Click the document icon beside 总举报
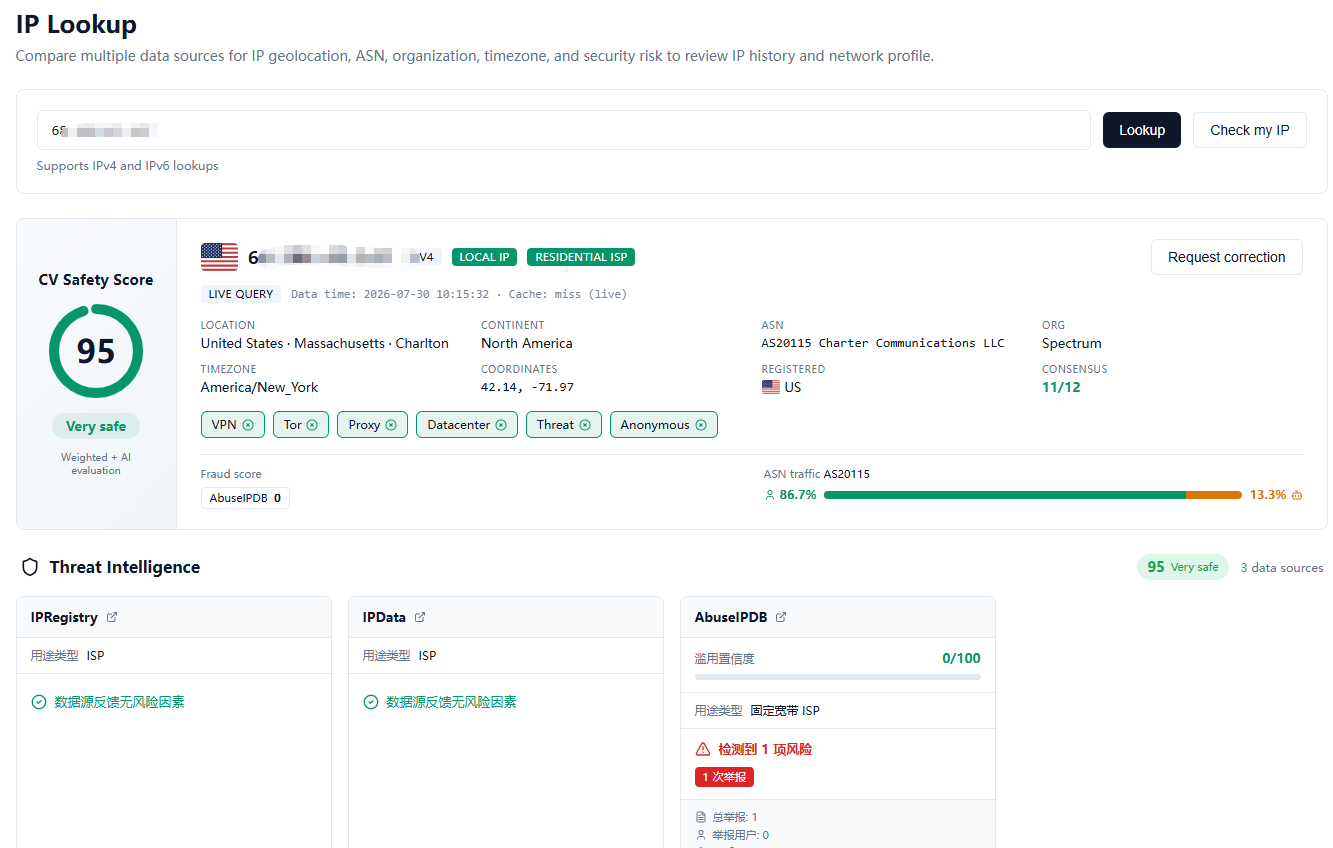The height and width of the screenshot is (848, 1333). 701,817
